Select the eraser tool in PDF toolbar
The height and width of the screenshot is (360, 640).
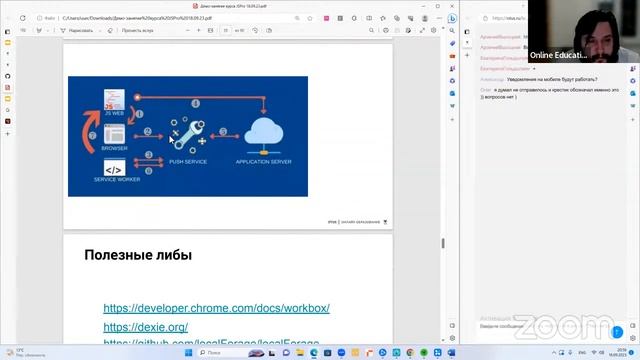pyautogui.click(x=110, y=31)
